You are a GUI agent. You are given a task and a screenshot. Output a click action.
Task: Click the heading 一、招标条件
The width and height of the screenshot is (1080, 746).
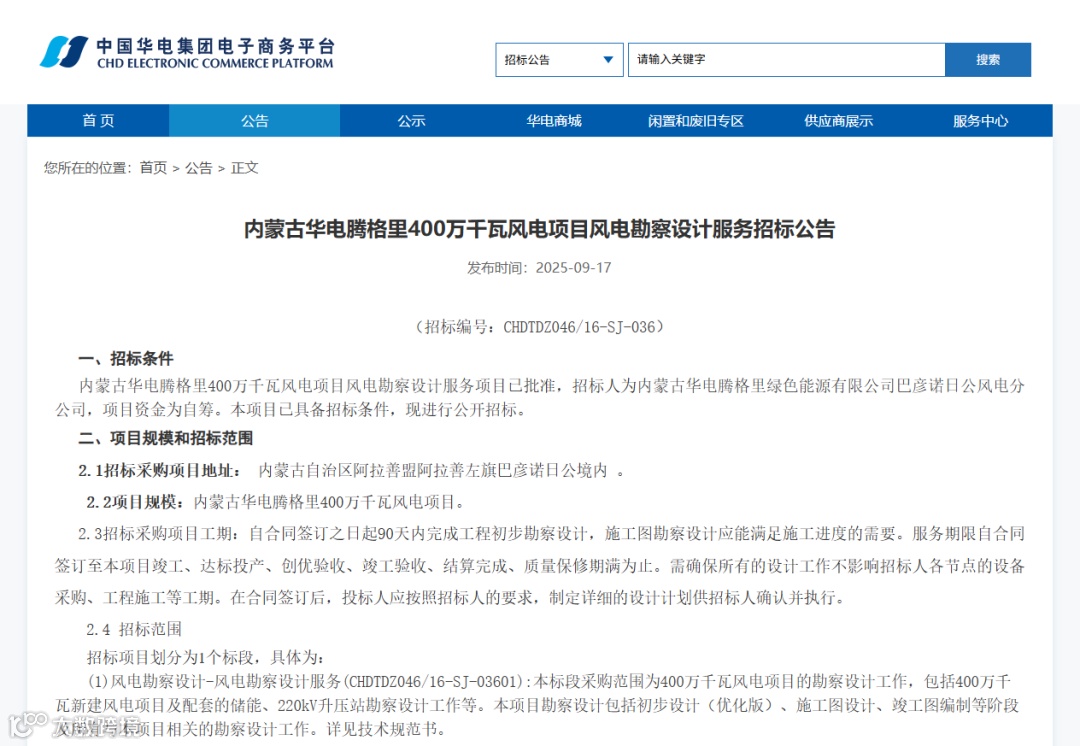click(x=125, y=358)
